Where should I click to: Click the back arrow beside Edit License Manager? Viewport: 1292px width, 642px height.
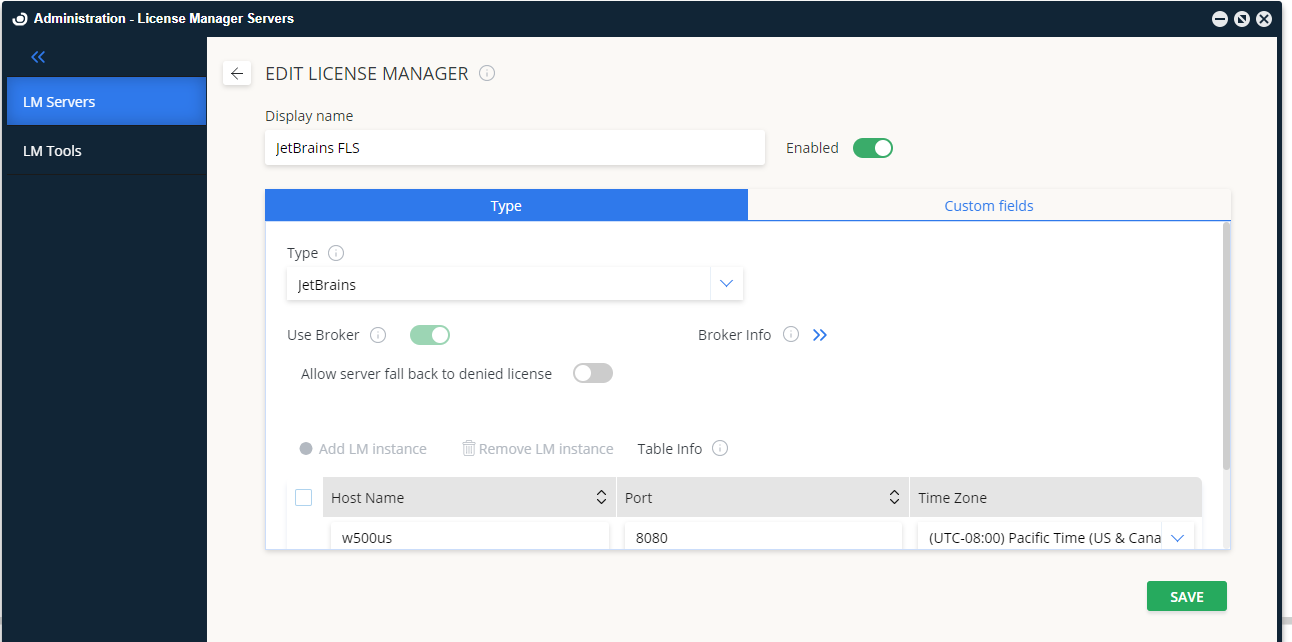237,73
